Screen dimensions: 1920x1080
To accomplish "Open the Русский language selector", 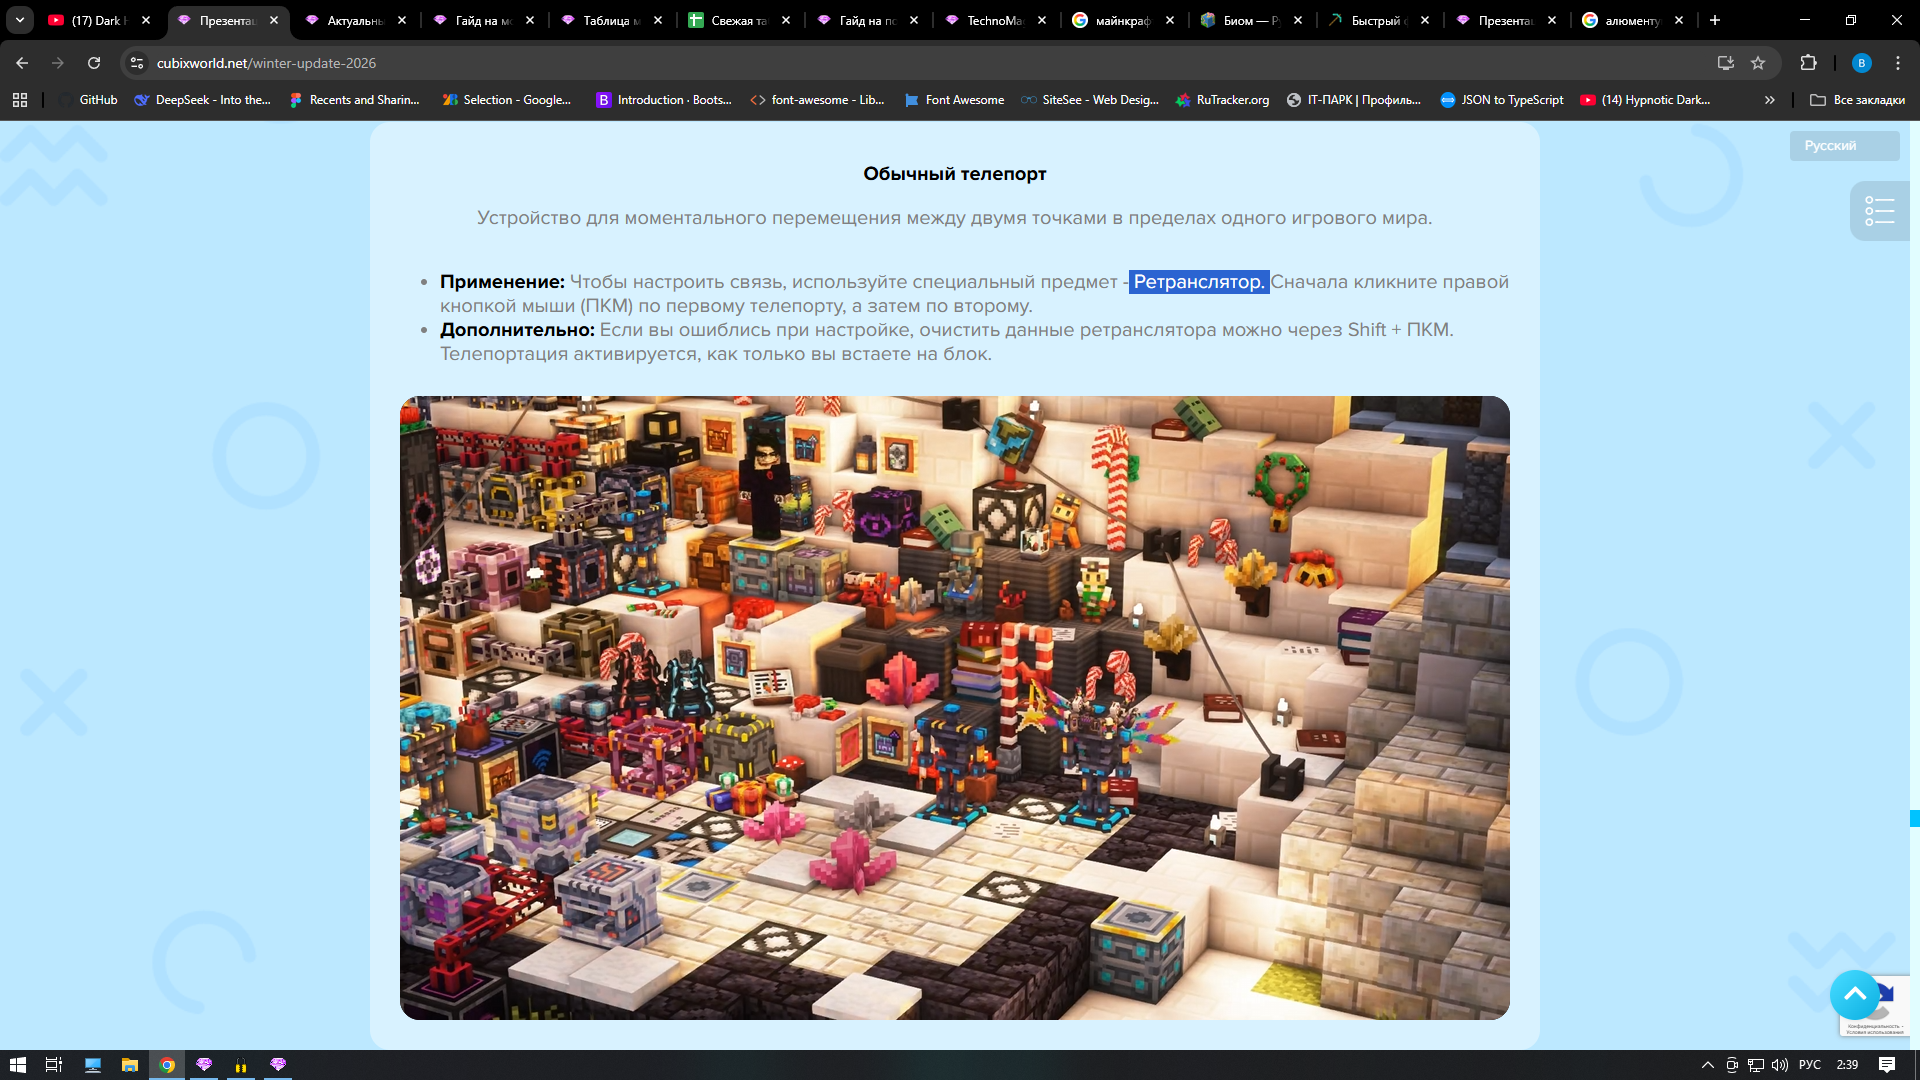I will pyautogui.click(x=1843, y=145).
